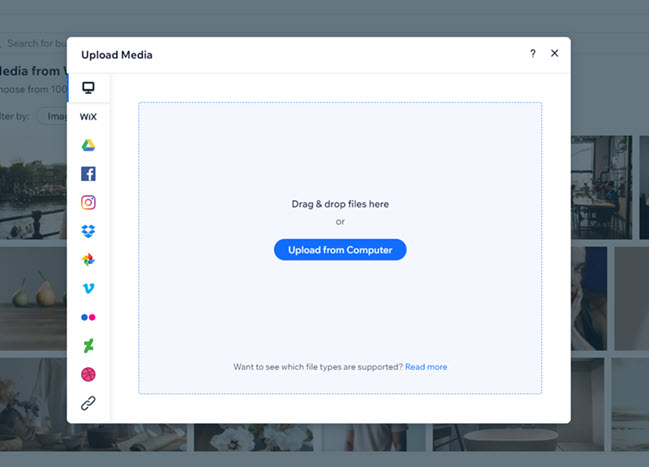The height and width of the screenshot is (467, 649).
Task: Open help with the question mark icon
Action: [x=533, y=53]
